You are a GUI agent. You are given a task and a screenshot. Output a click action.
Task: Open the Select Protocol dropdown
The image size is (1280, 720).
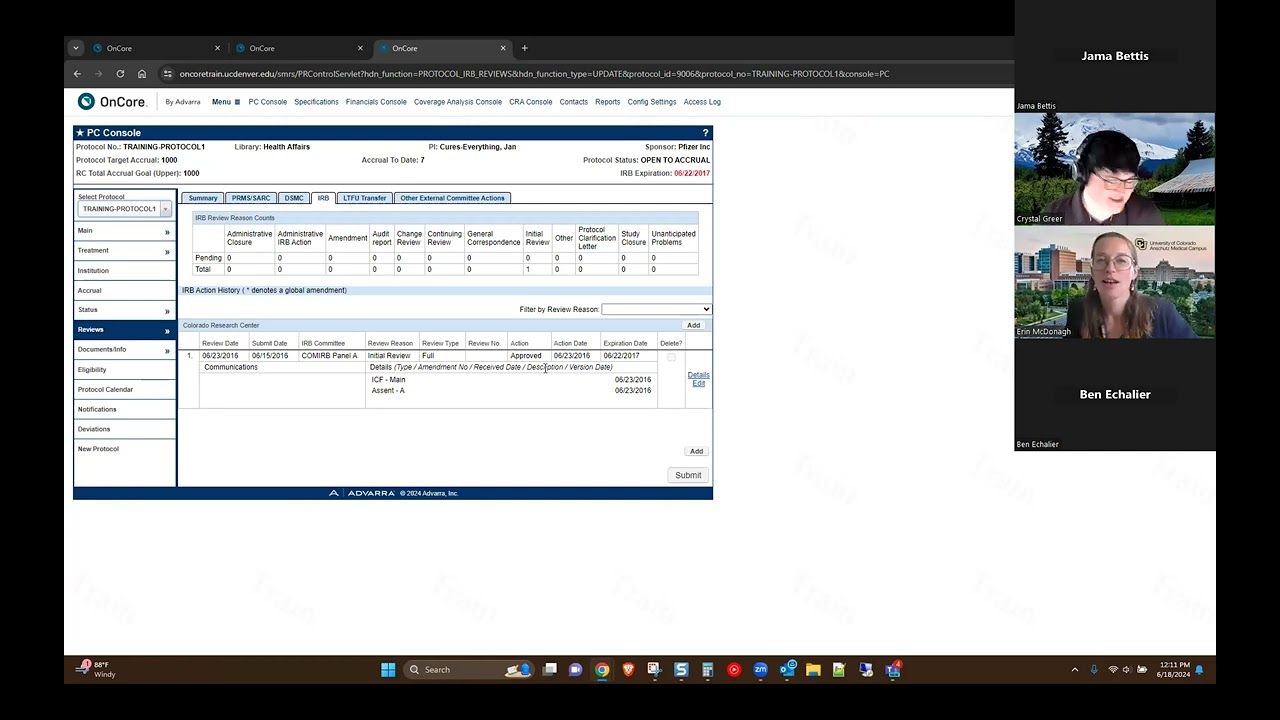[124, 209]
